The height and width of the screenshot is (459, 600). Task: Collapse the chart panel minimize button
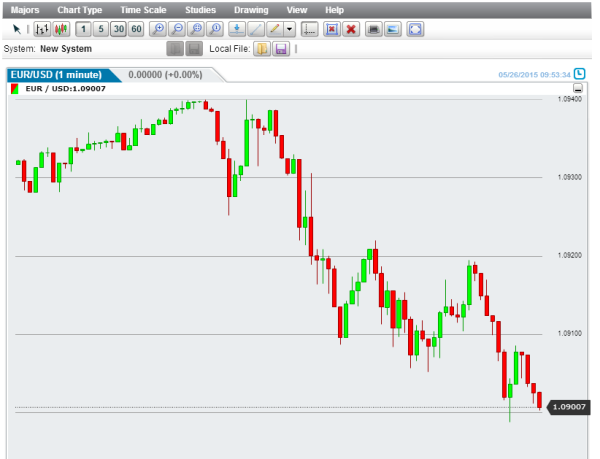pos(578,88)
